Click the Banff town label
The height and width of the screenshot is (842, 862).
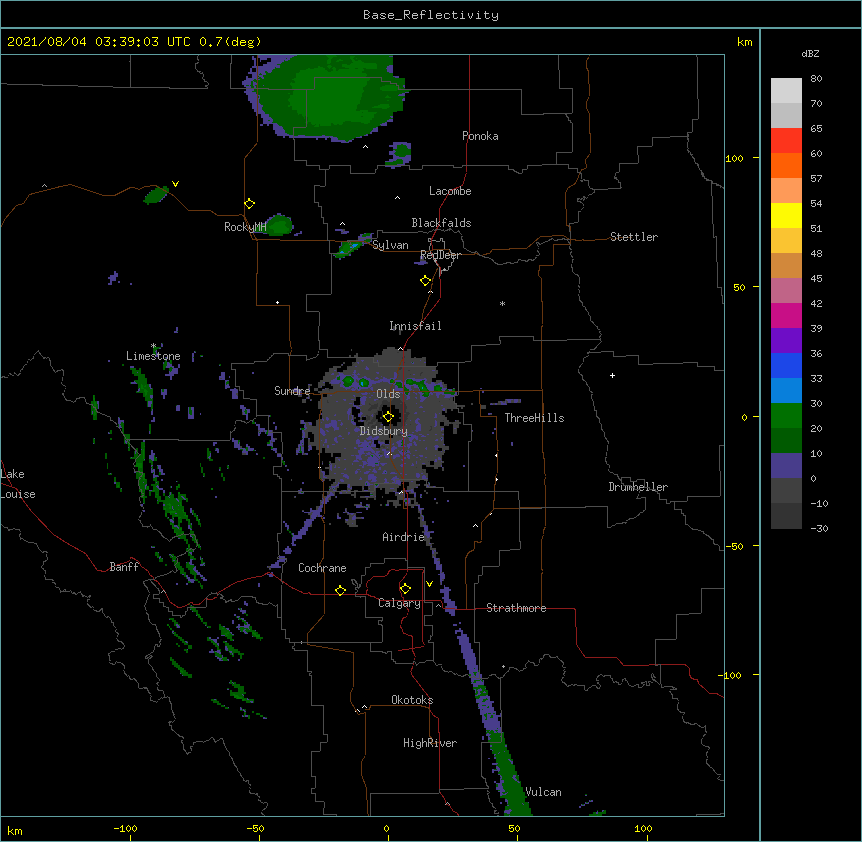click(x=124, y=567)
